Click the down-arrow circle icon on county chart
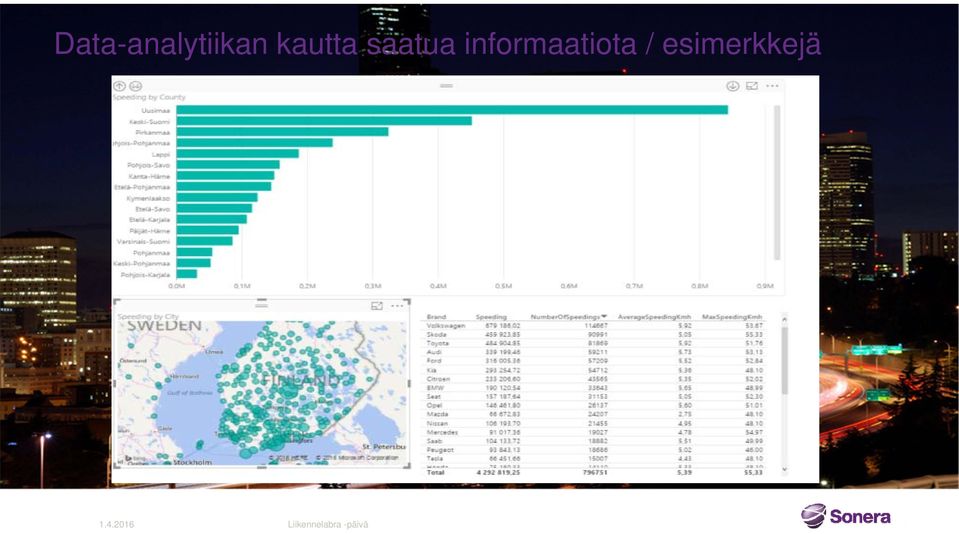 (733, 86)
